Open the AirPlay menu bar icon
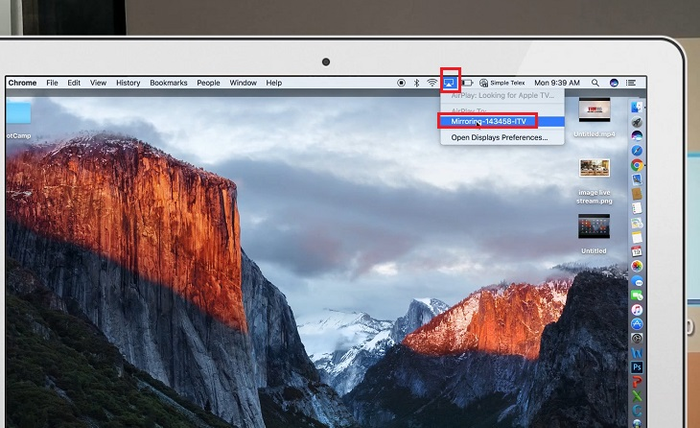The height and width of the screenshot is (428, 700). [x=450, y=83]
